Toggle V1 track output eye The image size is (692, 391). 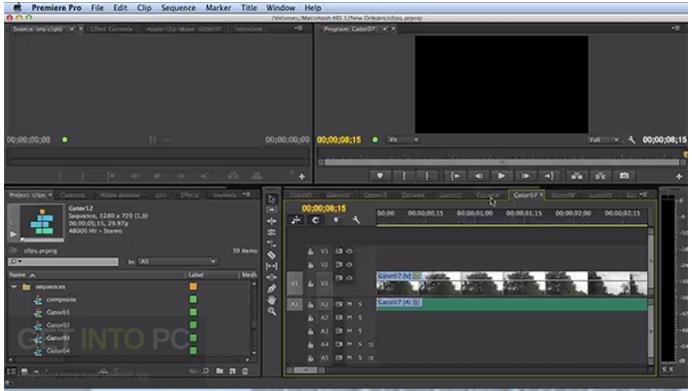349,278
